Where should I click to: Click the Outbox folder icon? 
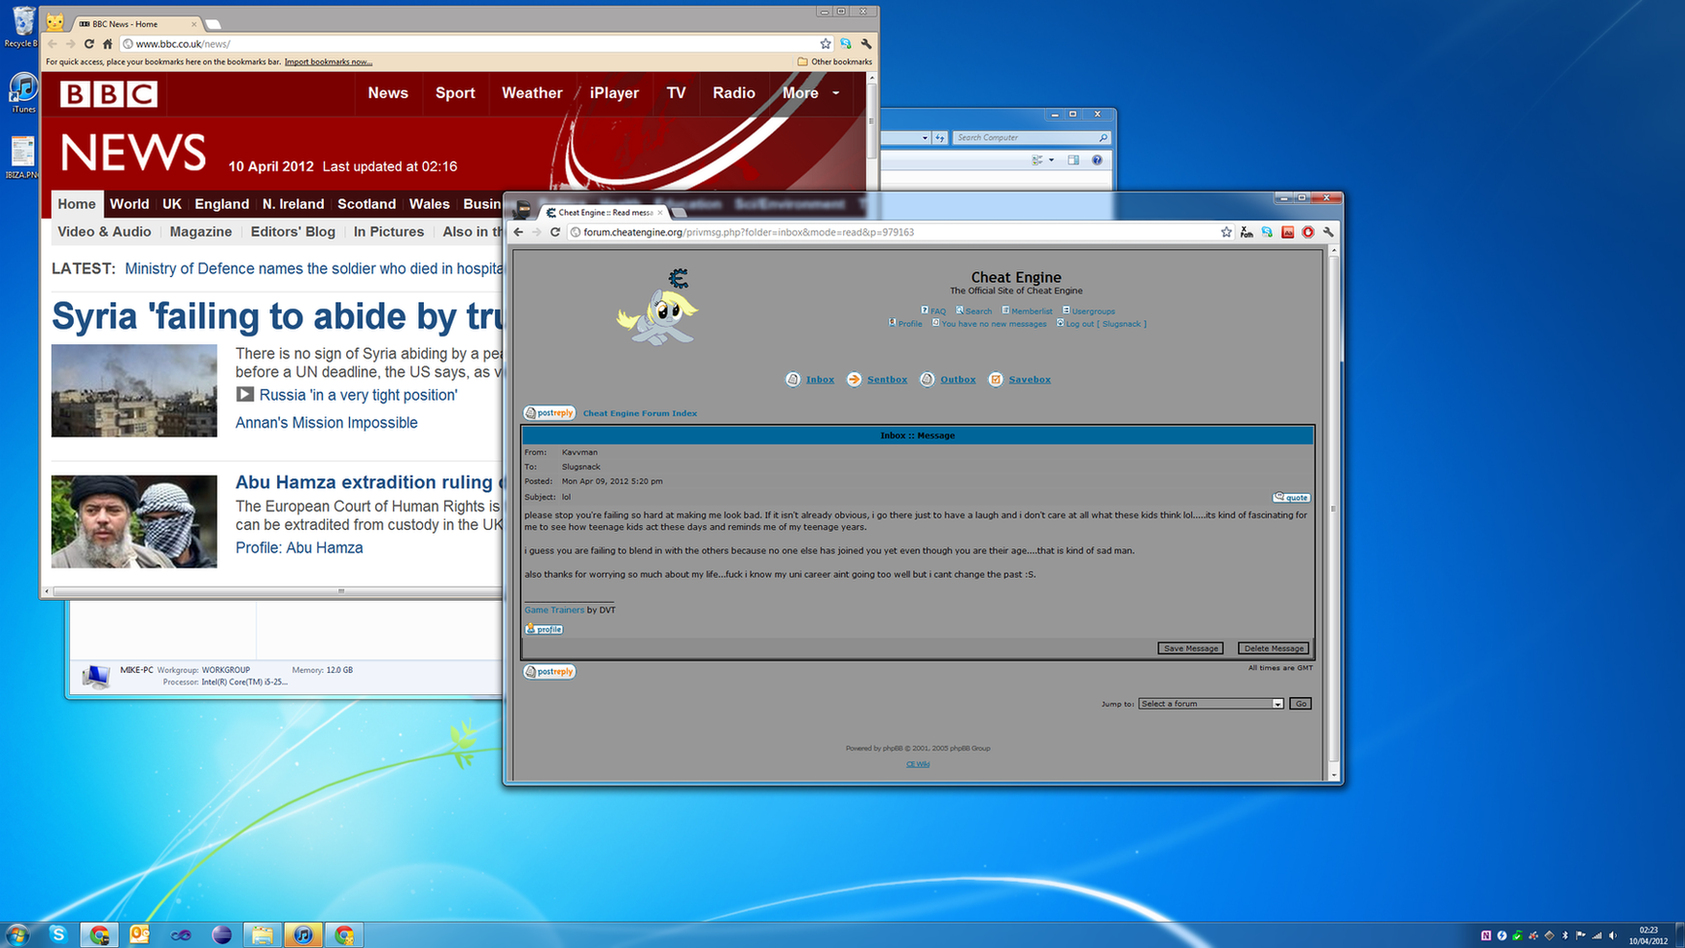(927, 379)
